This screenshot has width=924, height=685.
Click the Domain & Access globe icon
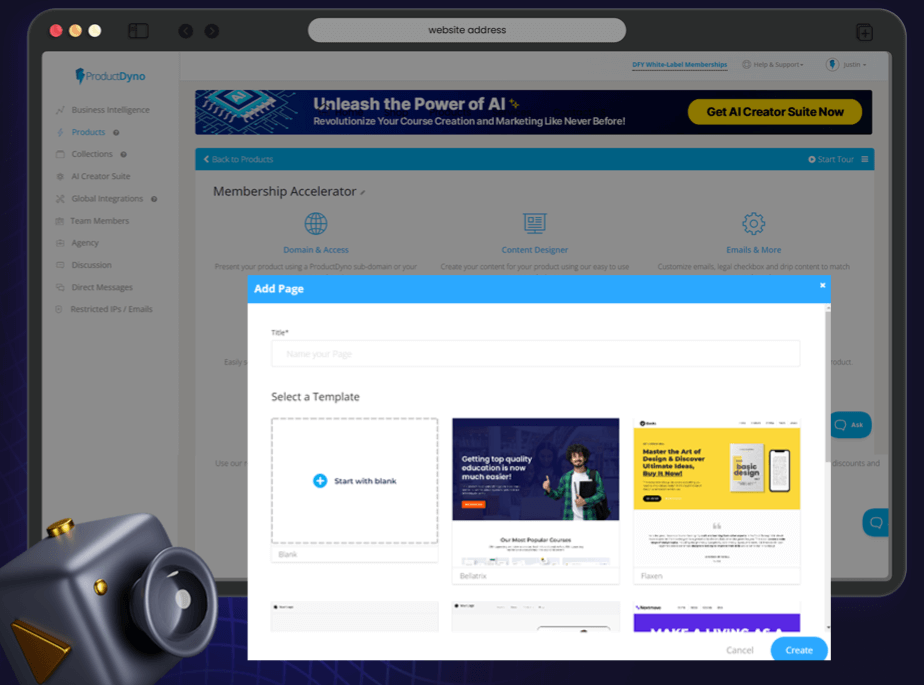(x=316, y=222)
